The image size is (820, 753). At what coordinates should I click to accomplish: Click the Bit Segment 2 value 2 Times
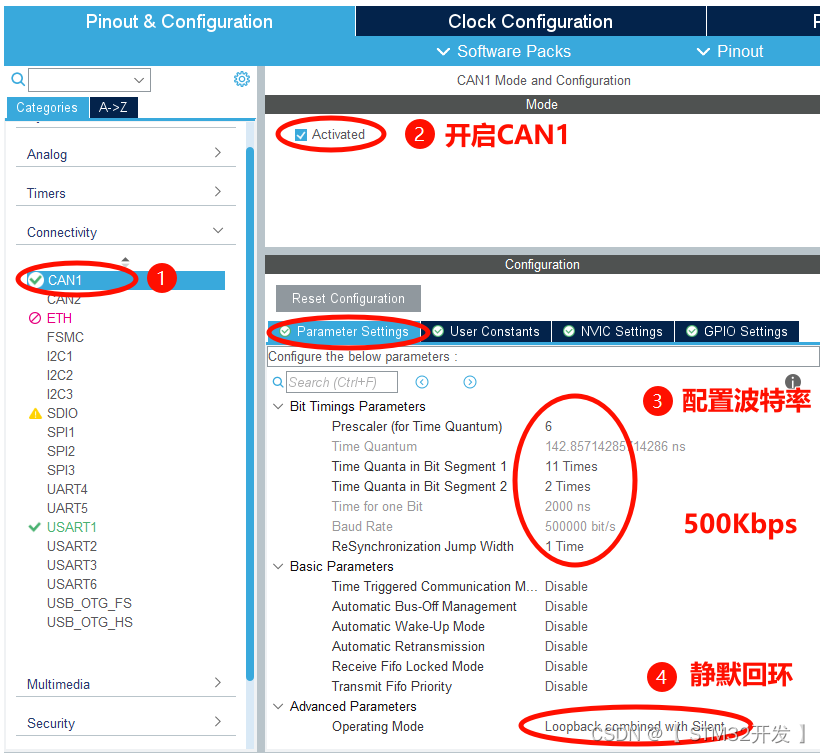(x=567, y=486)
